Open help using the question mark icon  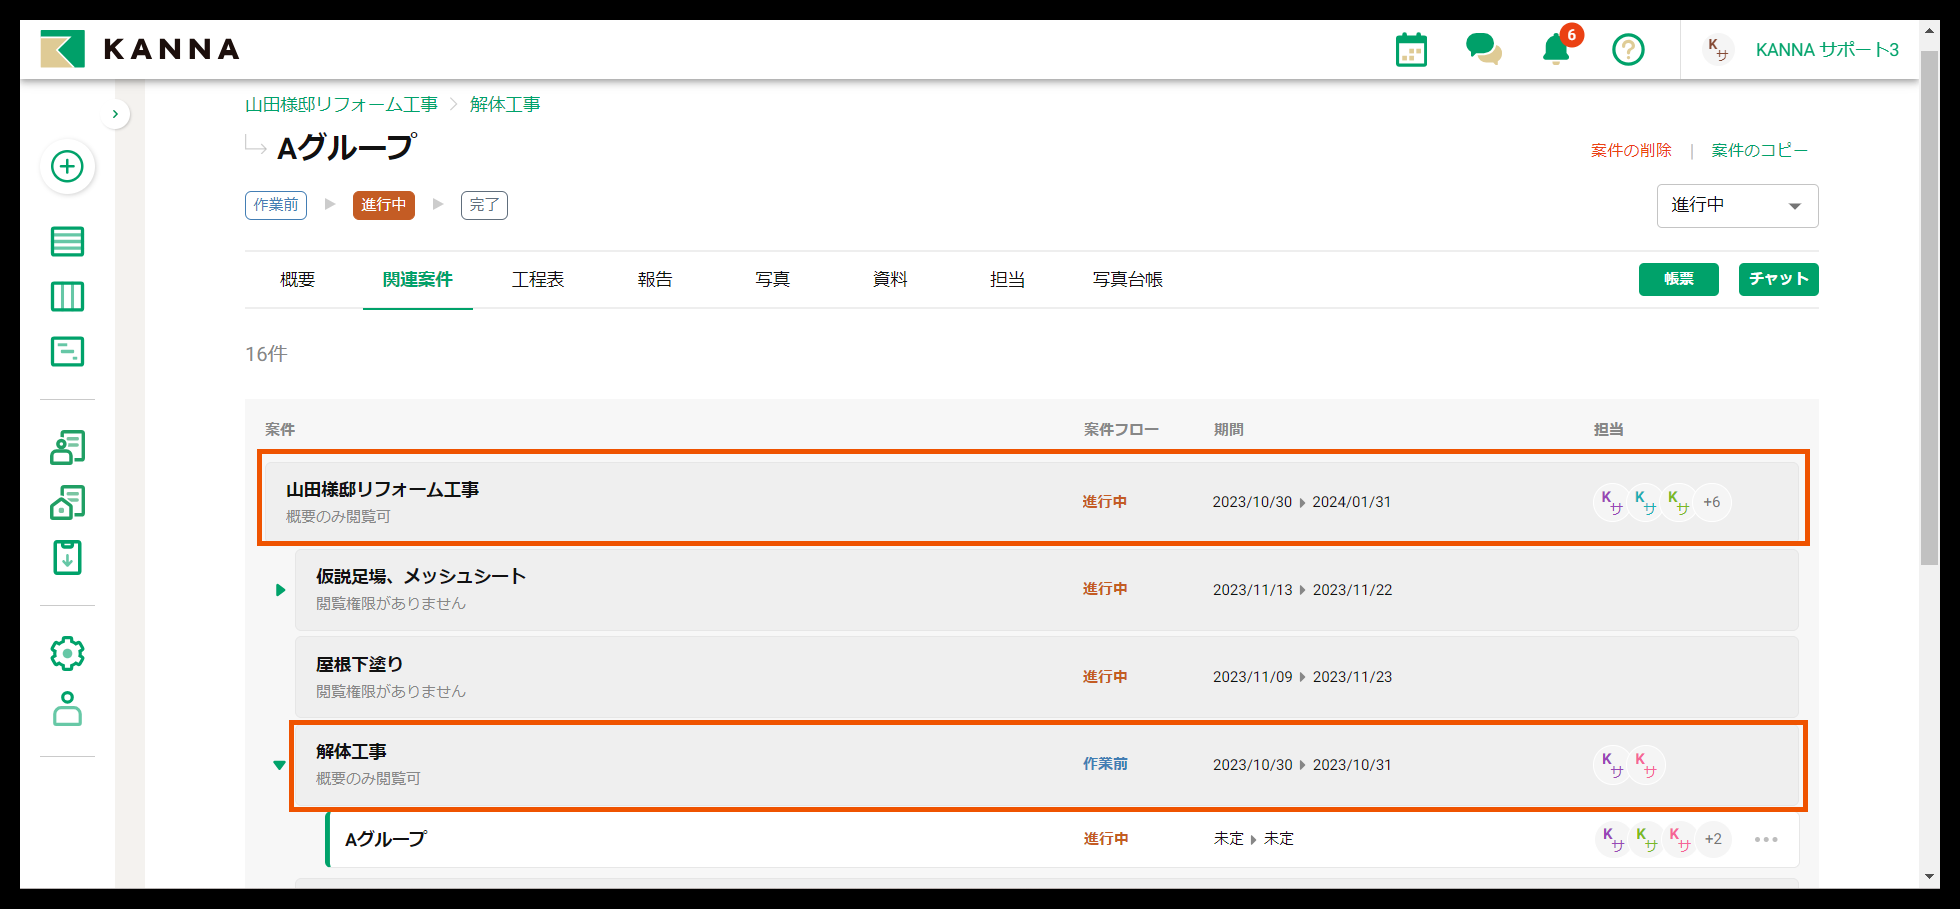point(1627,49)
